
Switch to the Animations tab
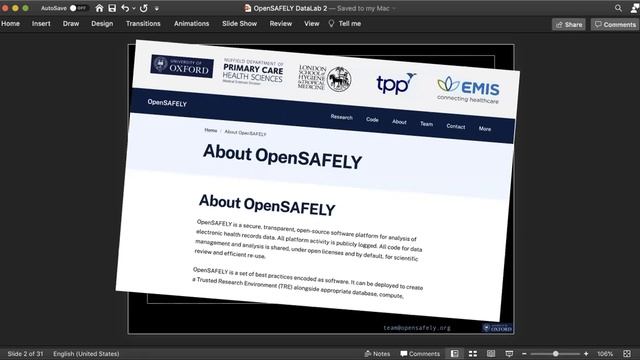tap(191, 24)
